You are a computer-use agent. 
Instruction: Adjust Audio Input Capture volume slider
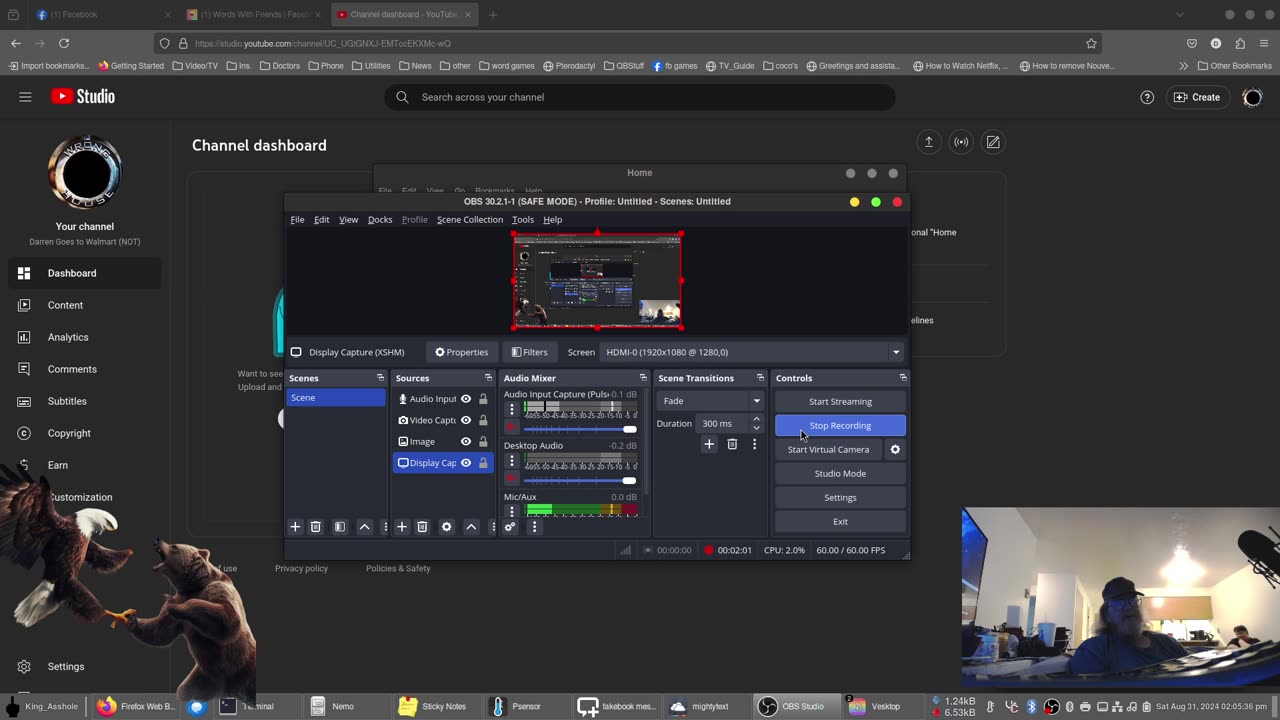581,428
